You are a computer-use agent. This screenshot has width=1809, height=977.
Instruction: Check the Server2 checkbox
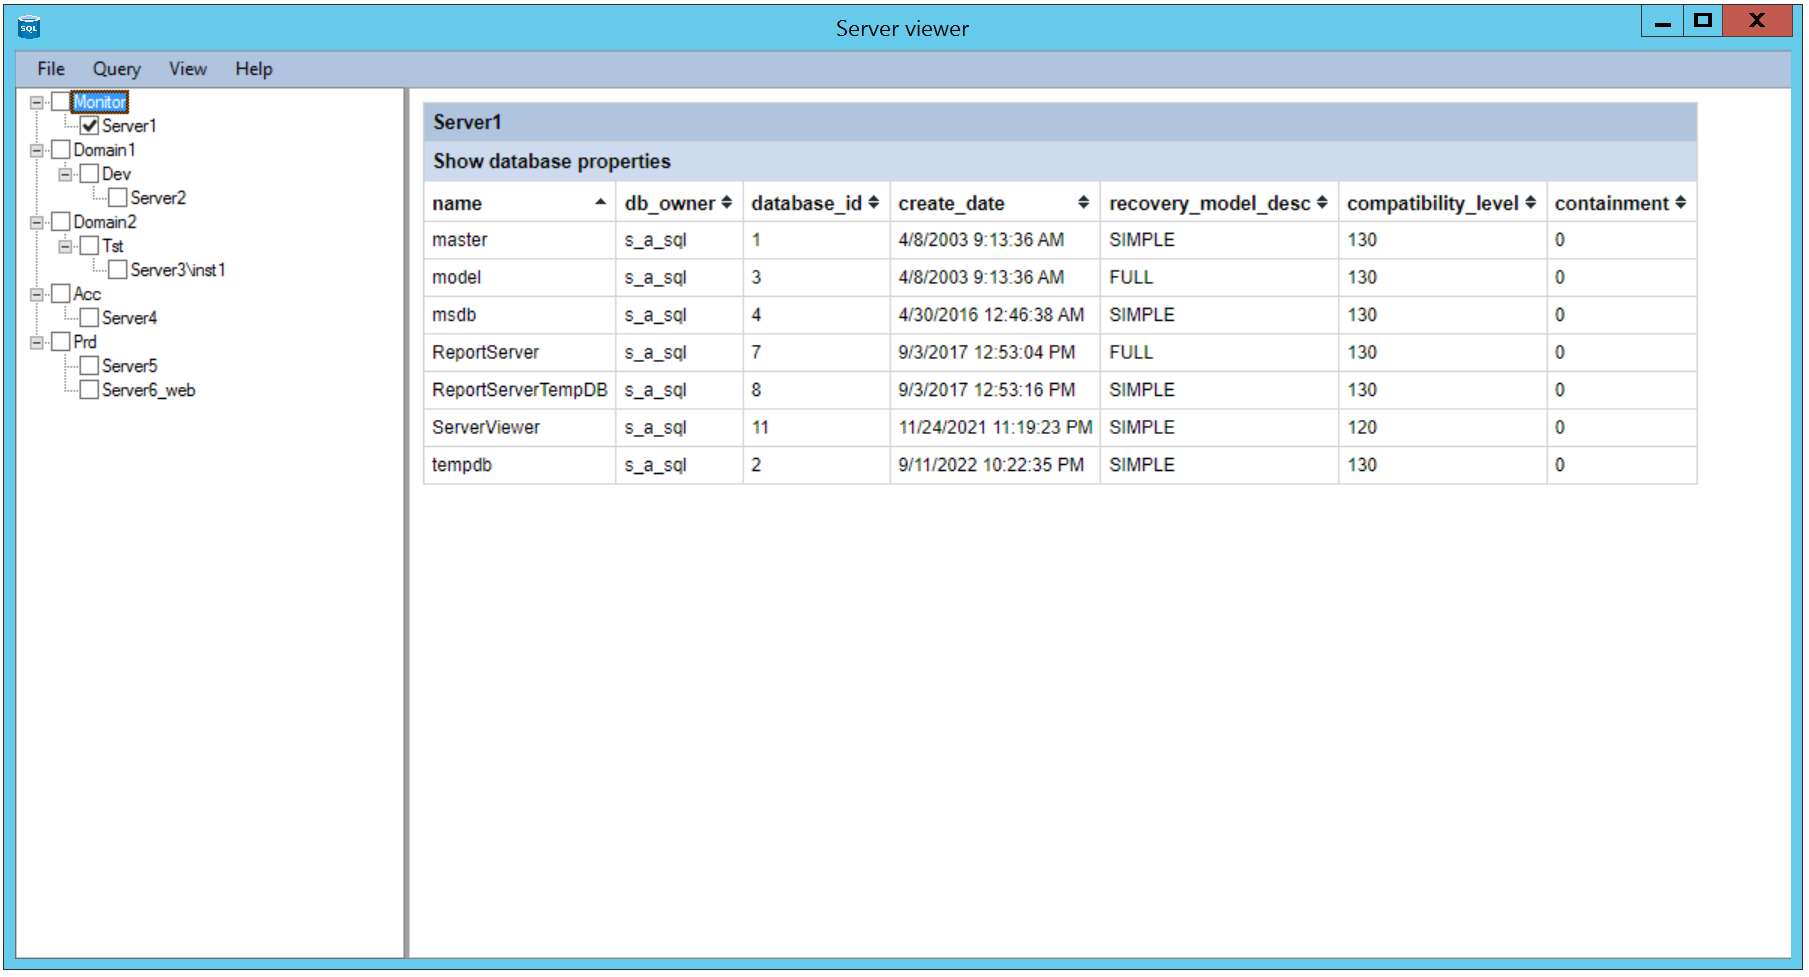(x=118, y=198)
